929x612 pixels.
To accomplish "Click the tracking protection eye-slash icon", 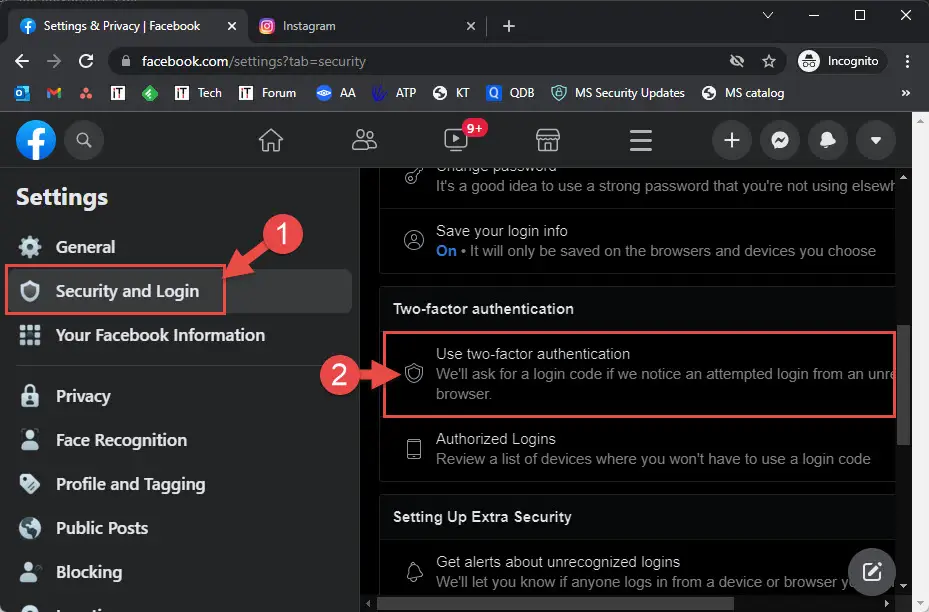I will coord(736,61).
